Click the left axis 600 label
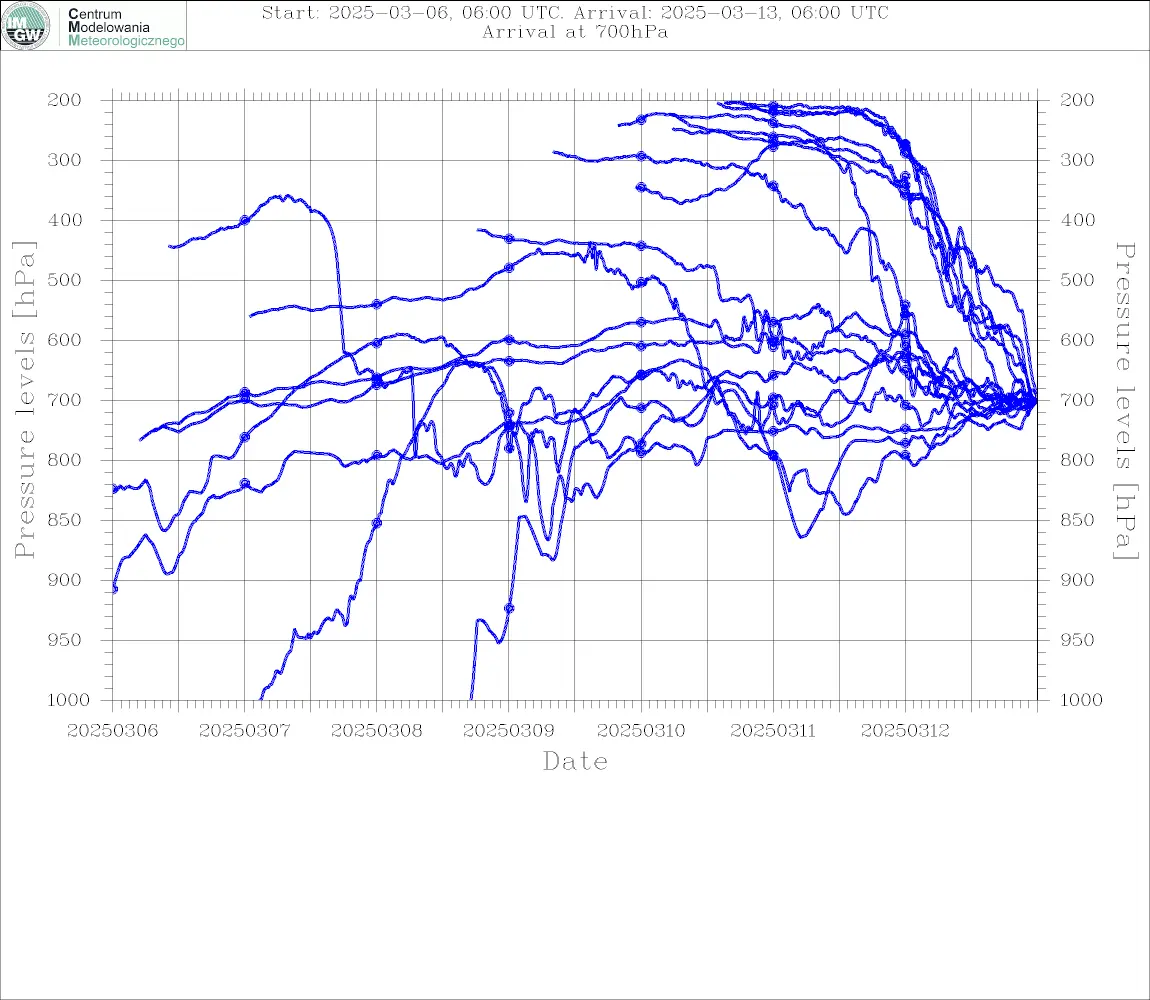Screen dimensions: 1150x1000 tap(64, 340)
